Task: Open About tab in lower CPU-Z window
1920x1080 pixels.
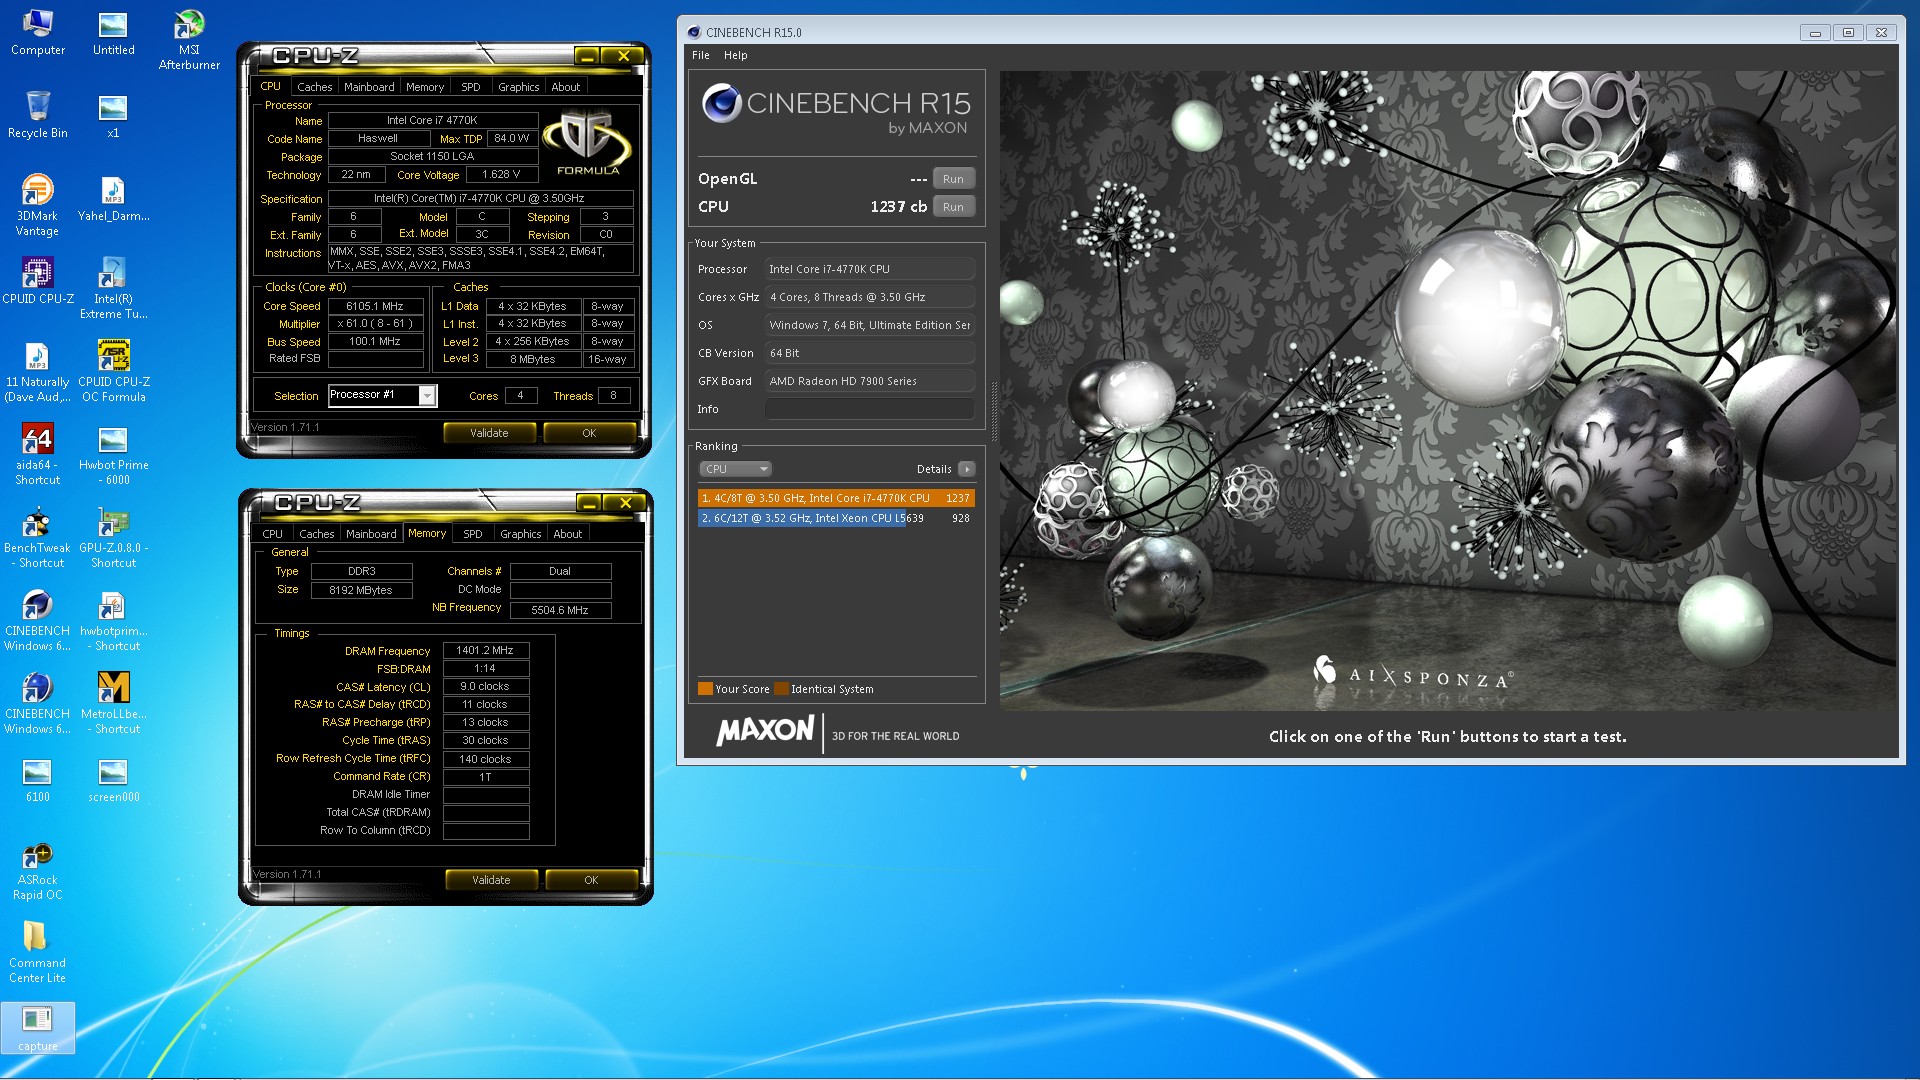Action: coord(568,534)
